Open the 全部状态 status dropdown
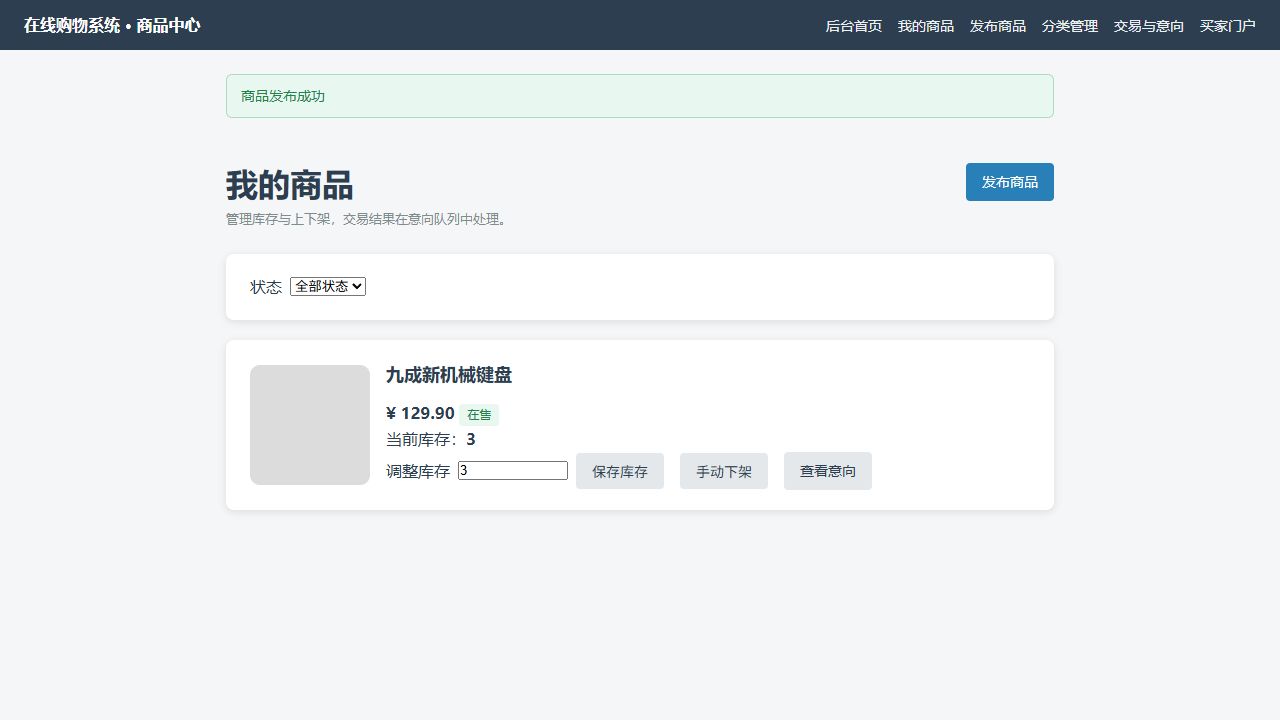This screenshot has height=720, width=1280. 328,286
